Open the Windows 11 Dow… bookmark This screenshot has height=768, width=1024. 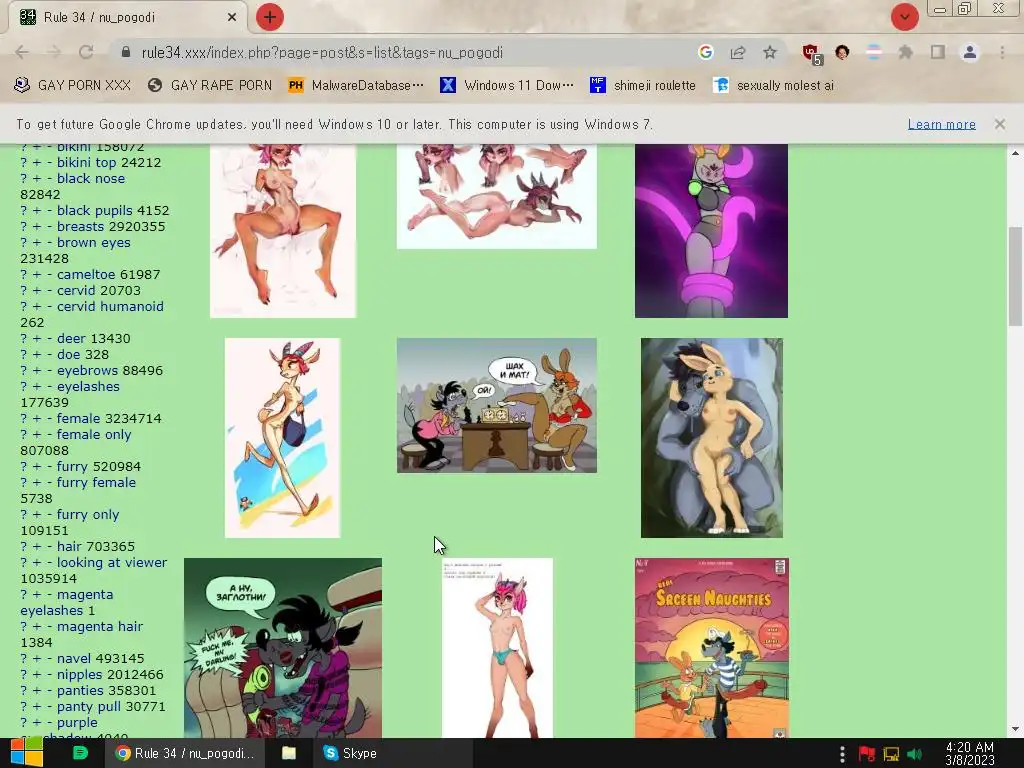tap(507, 85)
